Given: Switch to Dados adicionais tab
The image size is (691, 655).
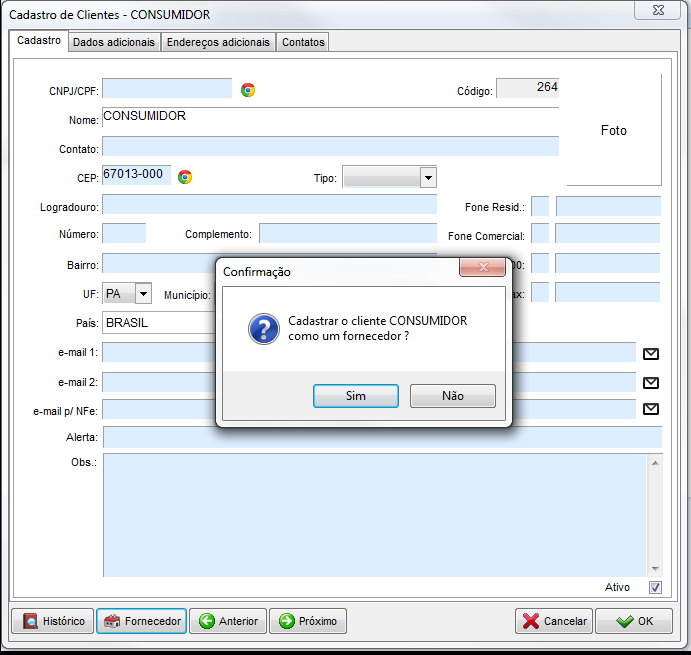Looking at the screenshot, I should [114, 42].
